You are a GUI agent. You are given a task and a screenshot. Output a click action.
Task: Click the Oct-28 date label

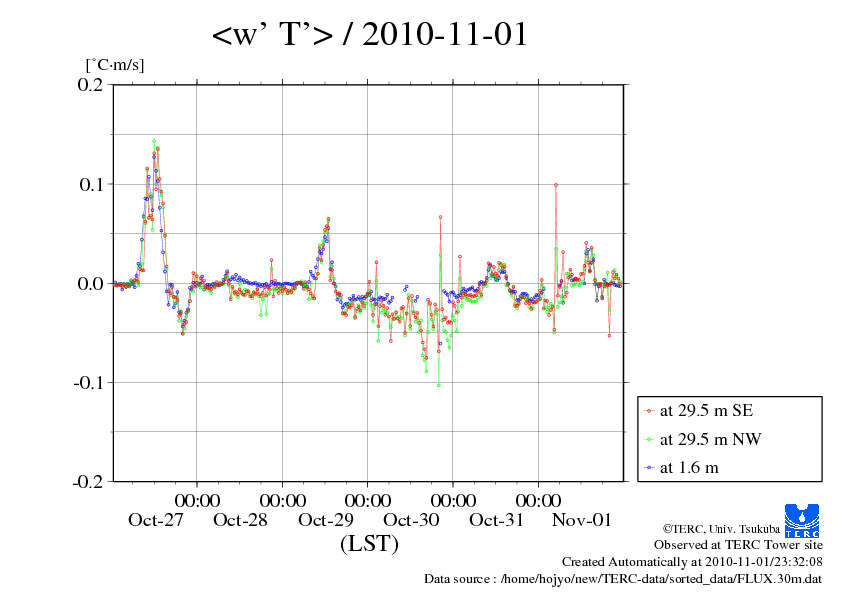click(x=240, y=520)
